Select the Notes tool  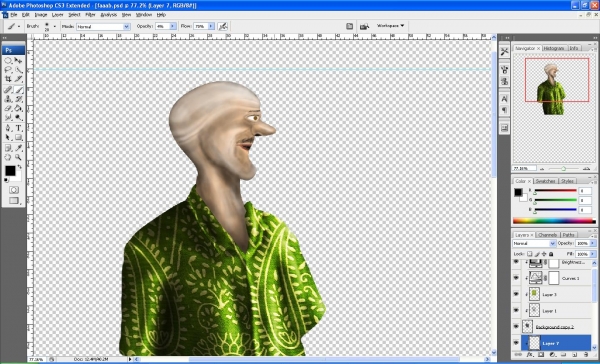coord(8,148)
